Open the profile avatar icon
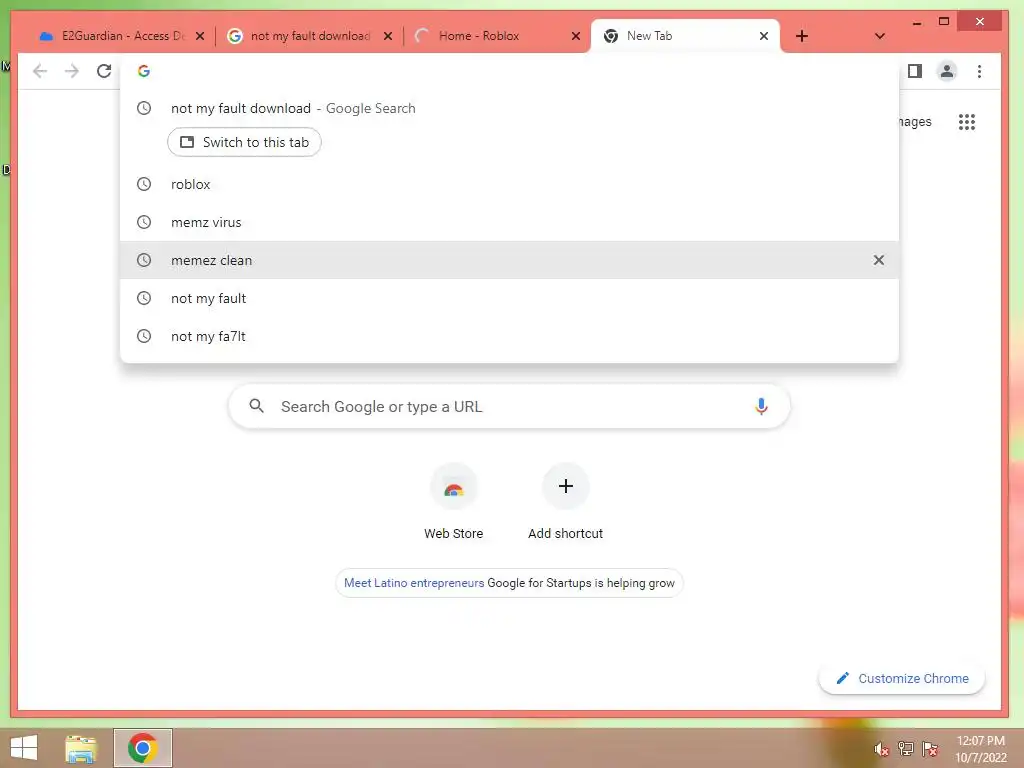Viewport: 1024px width, 768px height. click(x=946, y=71)
